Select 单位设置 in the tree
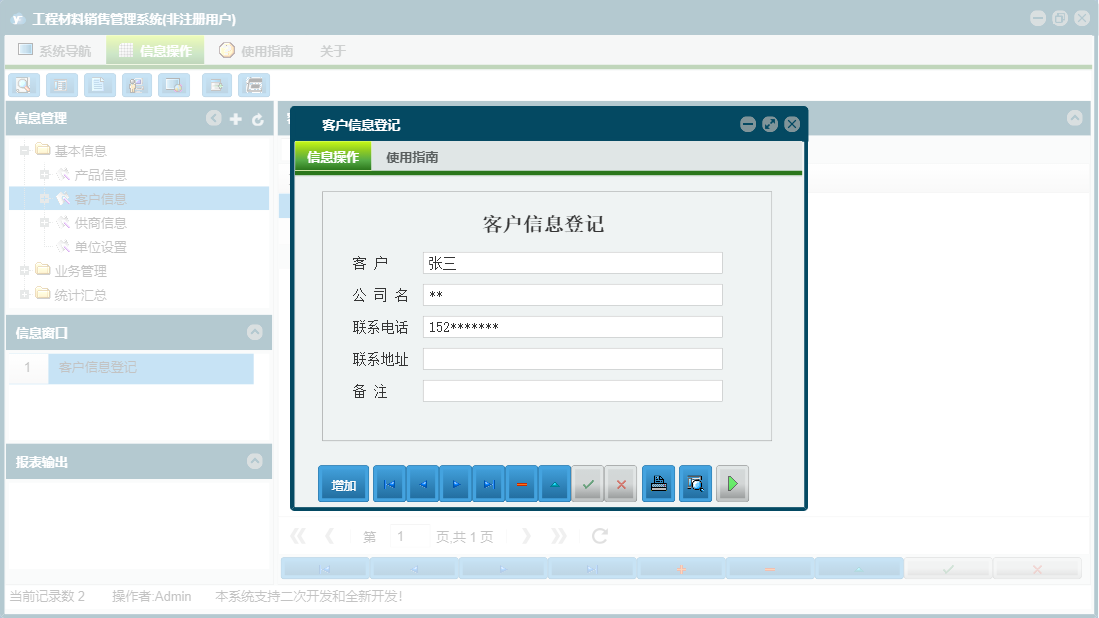This screenshot has width=1099, height=618. click(100, 247)
